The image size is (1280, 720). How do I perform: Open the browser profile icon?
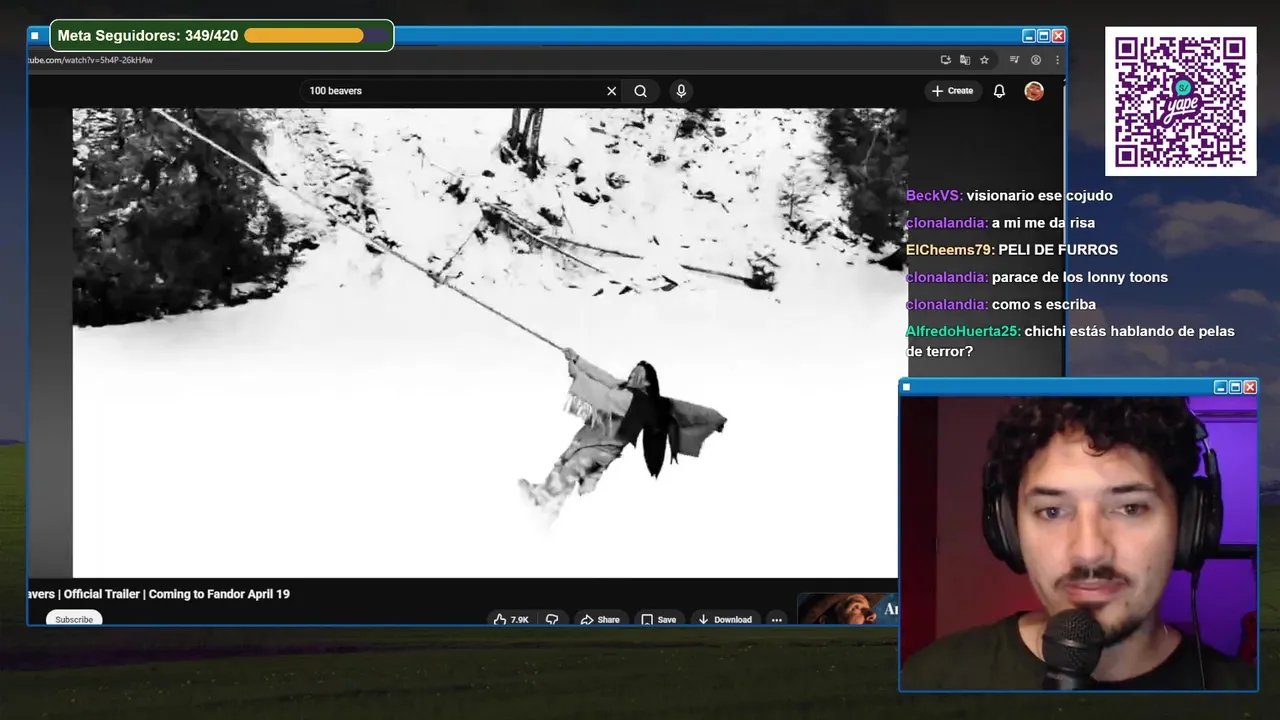1036,60
